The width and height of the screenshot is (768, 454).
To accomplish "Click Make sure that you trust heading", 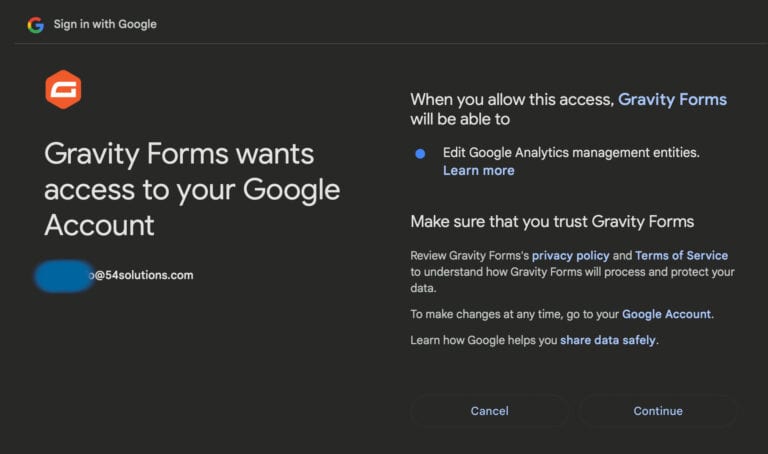I will pyautogui.click(x=552, y=221).
